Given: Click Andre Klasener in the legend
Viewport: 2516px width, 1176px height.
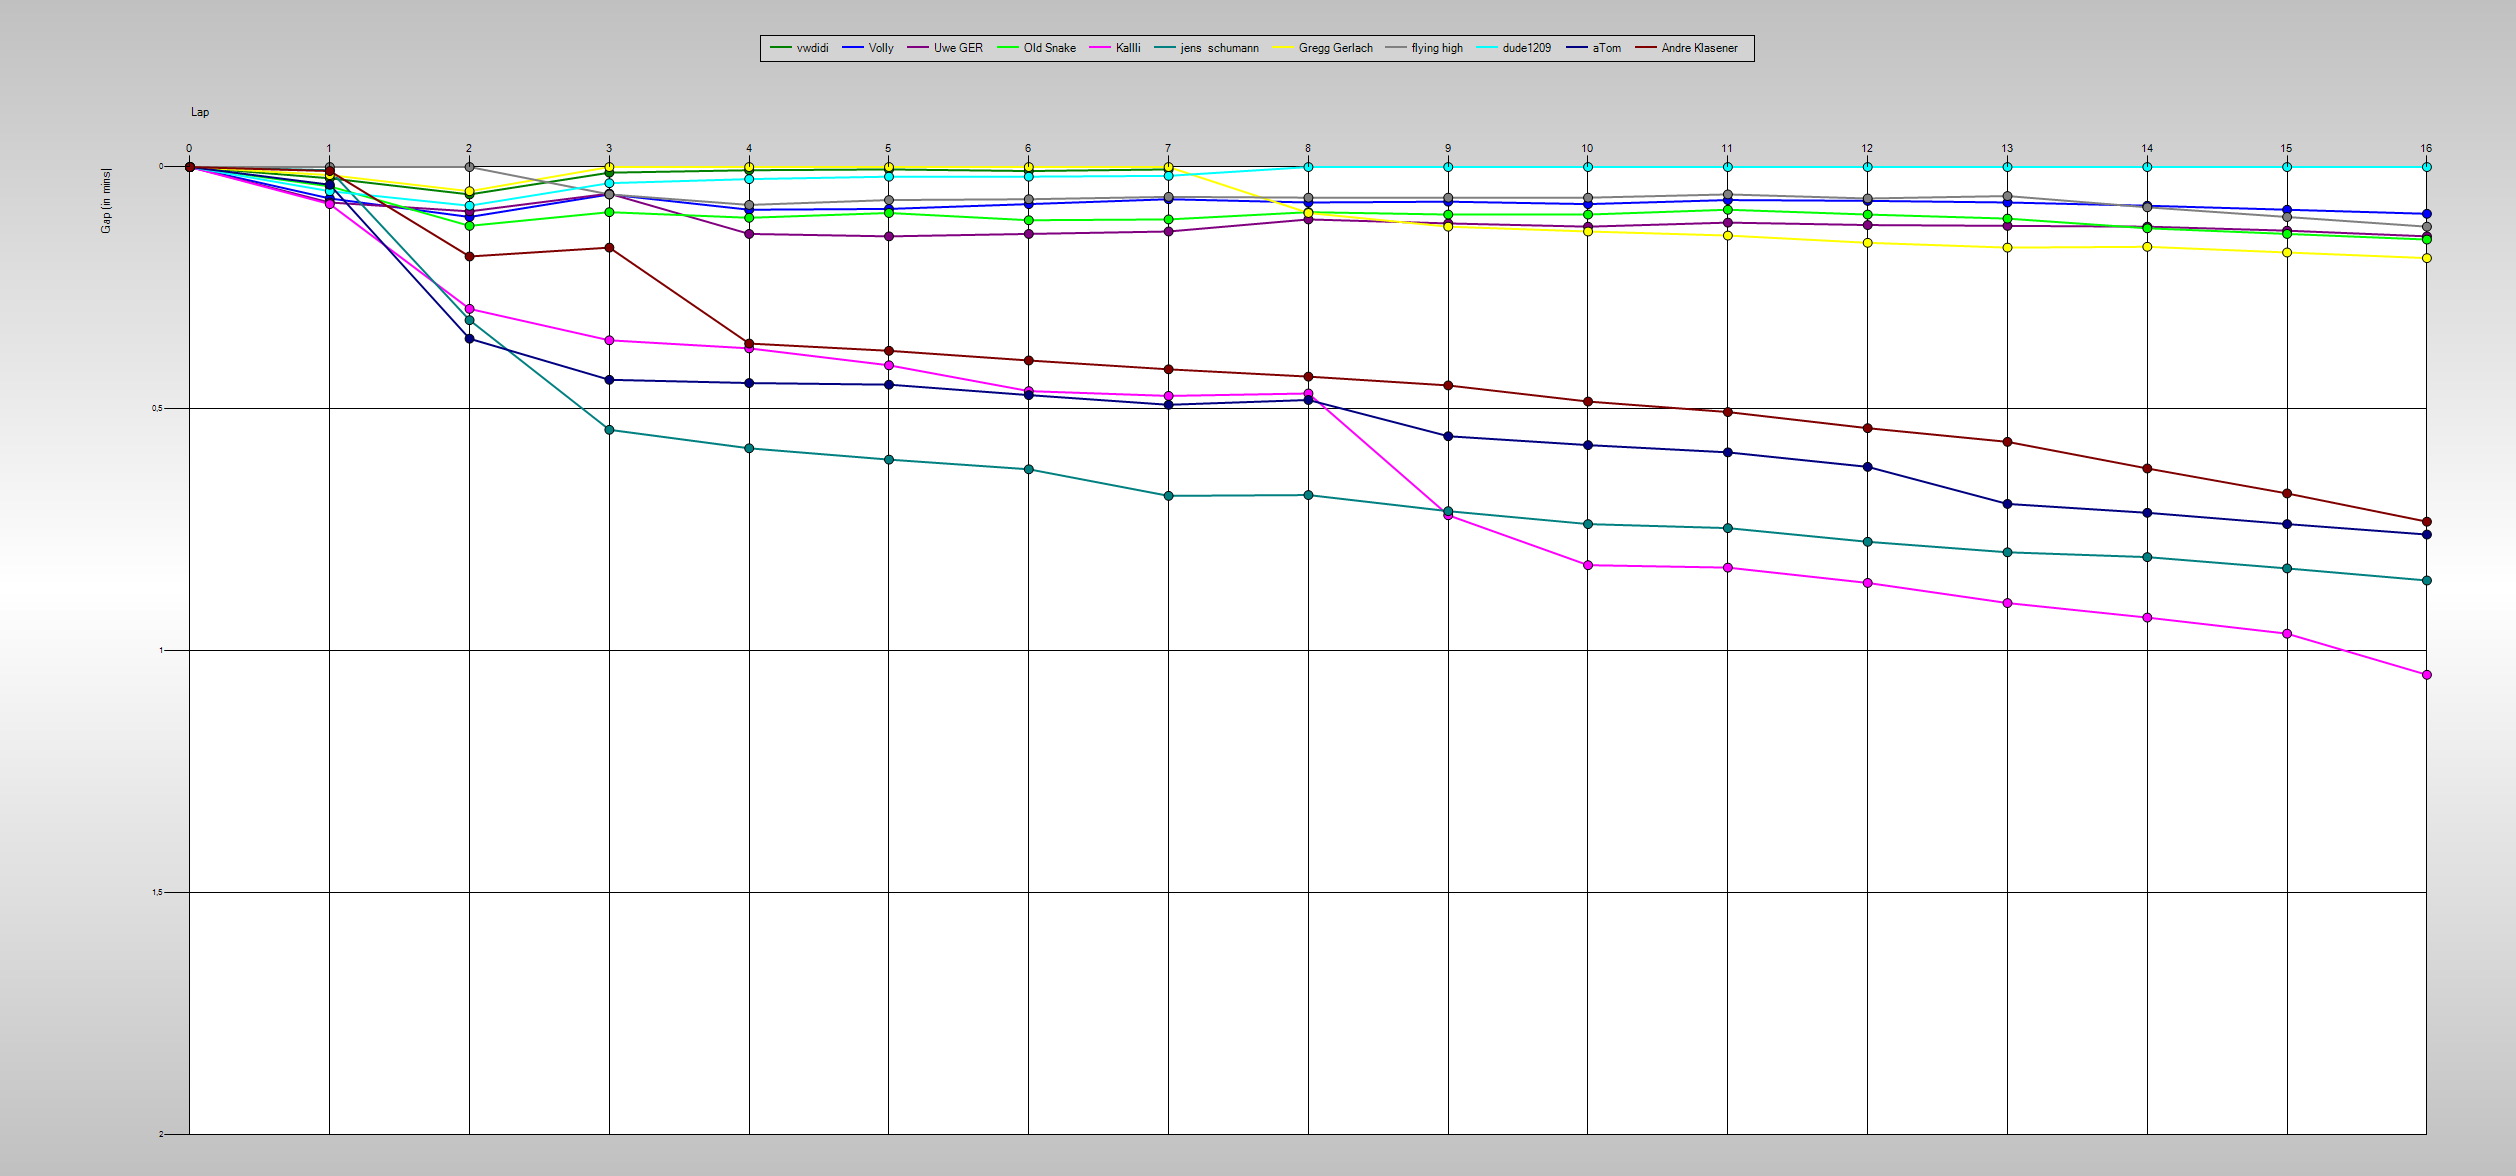Looking at the screenshot, I should 1686,48.
